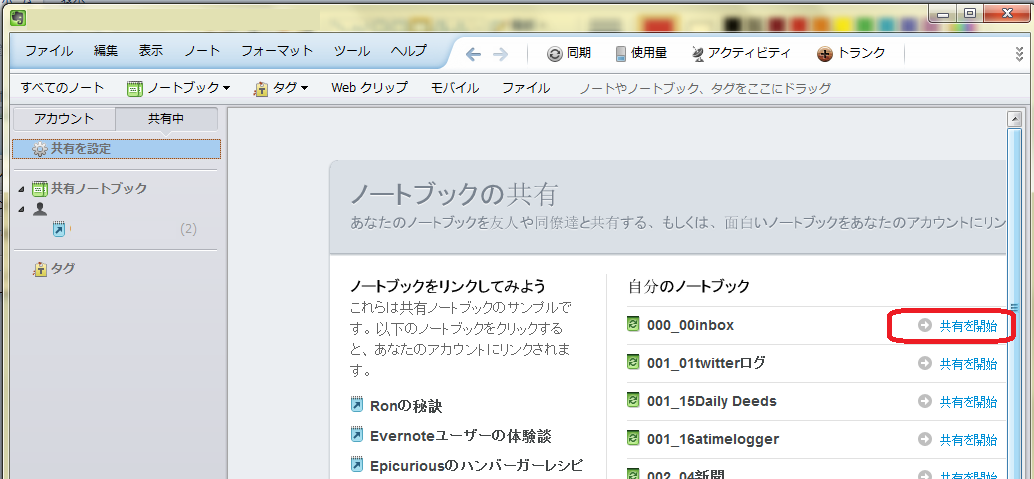Viewport: 1034px width, 479px height.
Task: Click the Evernote elephant icon in title bar
Action: click(18, 18)
